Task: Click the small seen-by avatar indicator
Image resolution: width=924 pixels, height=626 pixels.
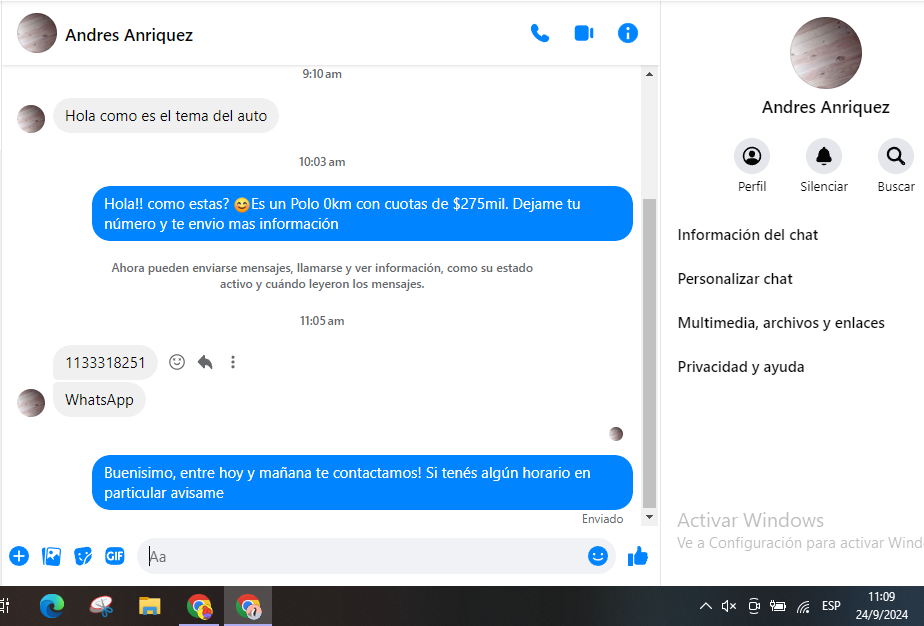Action: [616, 434]
